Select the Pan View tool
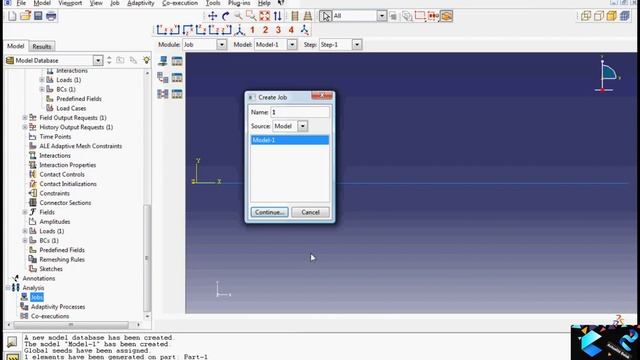This screenshot has width=640, height=360. (x=212, y=16)
